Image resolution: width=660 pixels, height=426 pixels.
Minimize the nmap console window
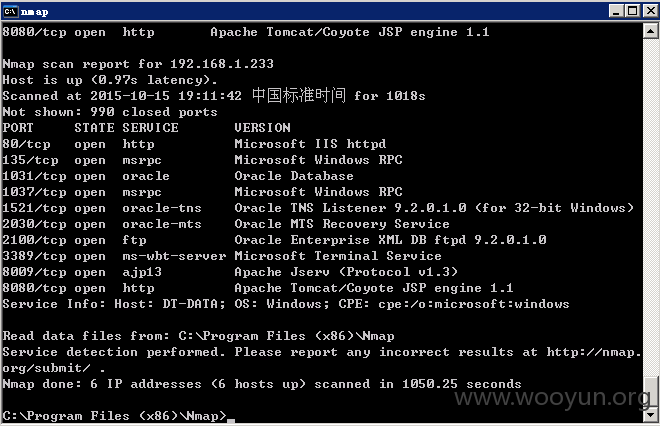[616, 11]
